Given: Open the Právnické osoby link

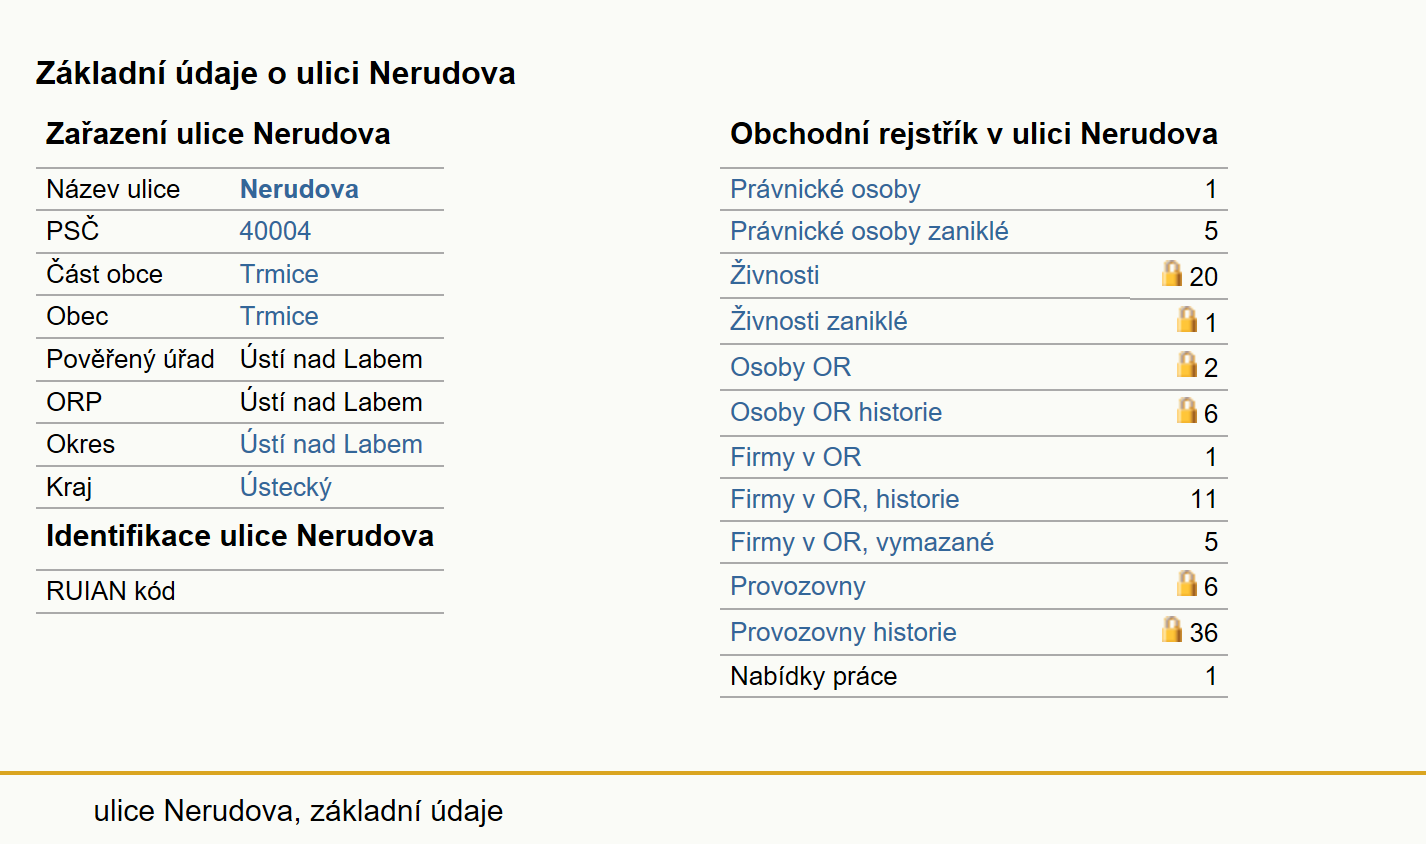Looking at the screenshot, I should (x=825, y=189).
